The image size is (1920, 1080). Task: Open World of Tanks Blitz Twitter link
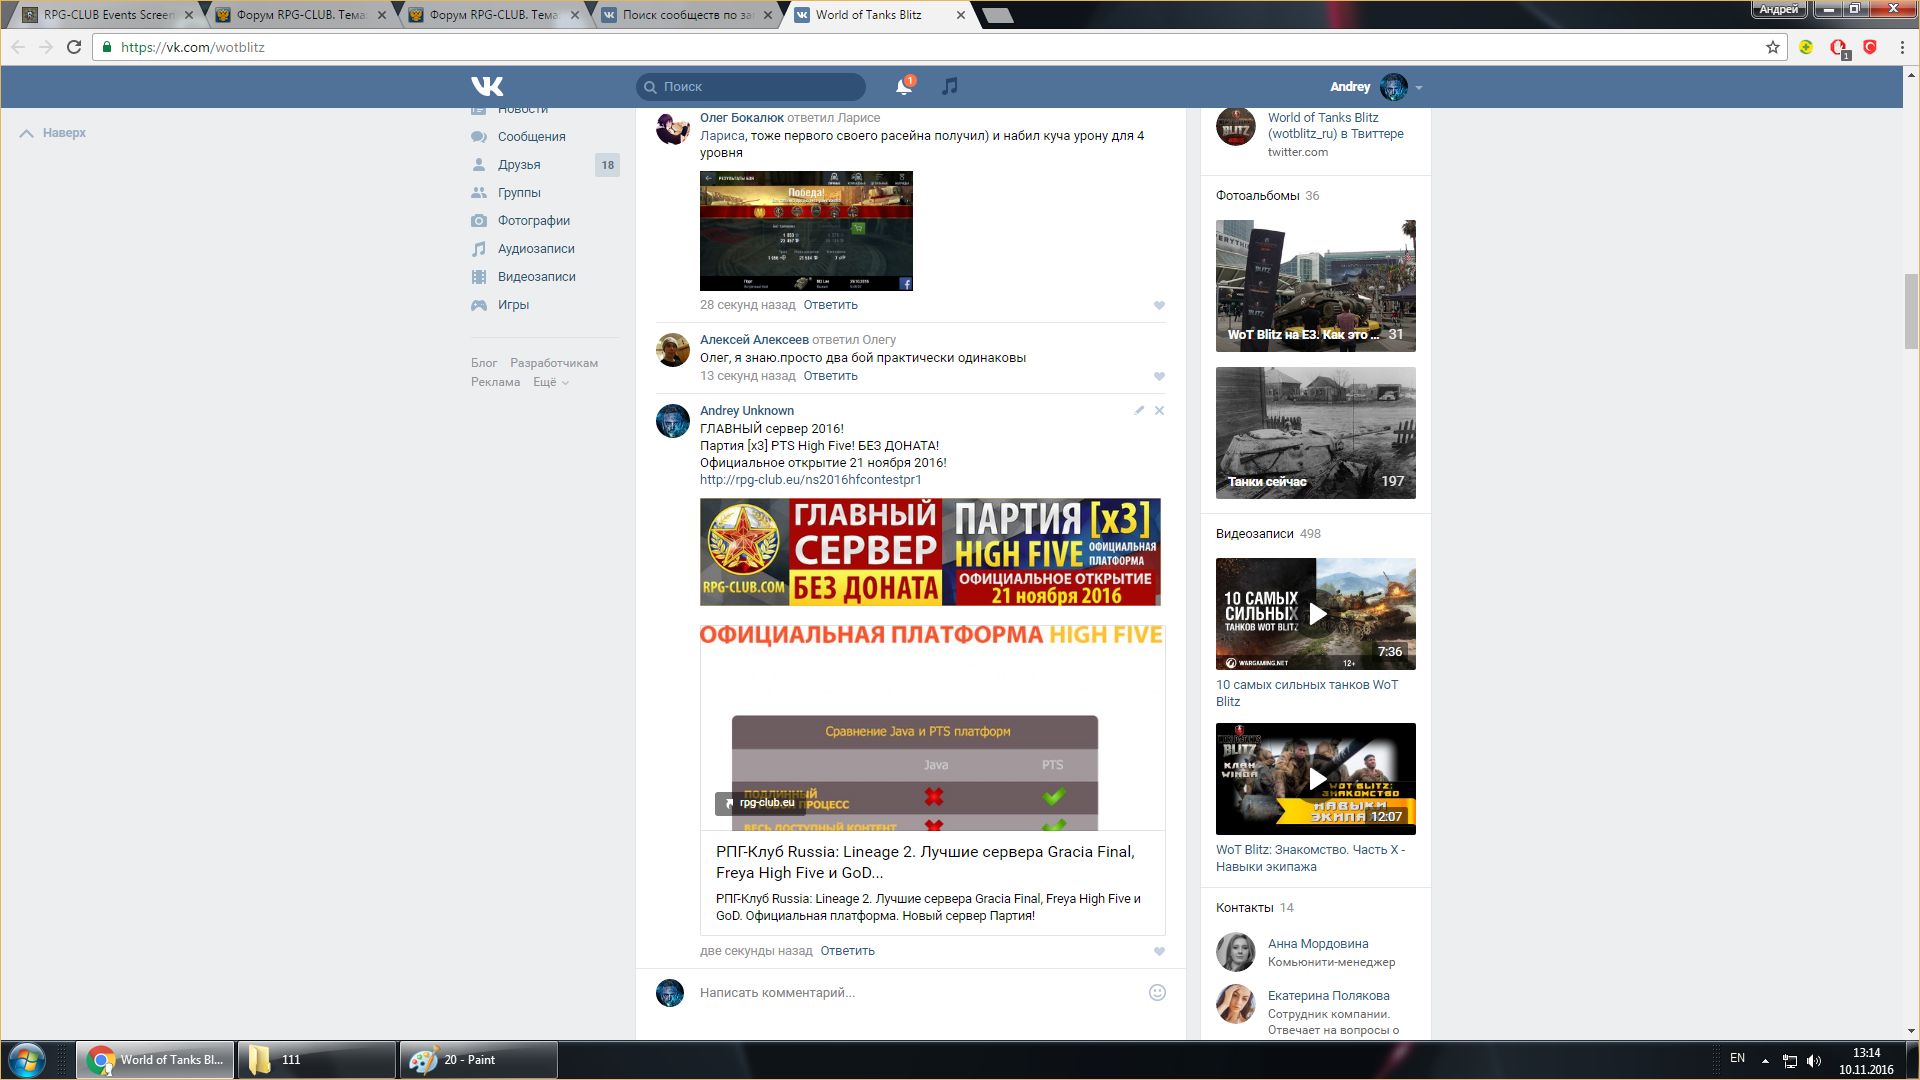pos(1335,126)
